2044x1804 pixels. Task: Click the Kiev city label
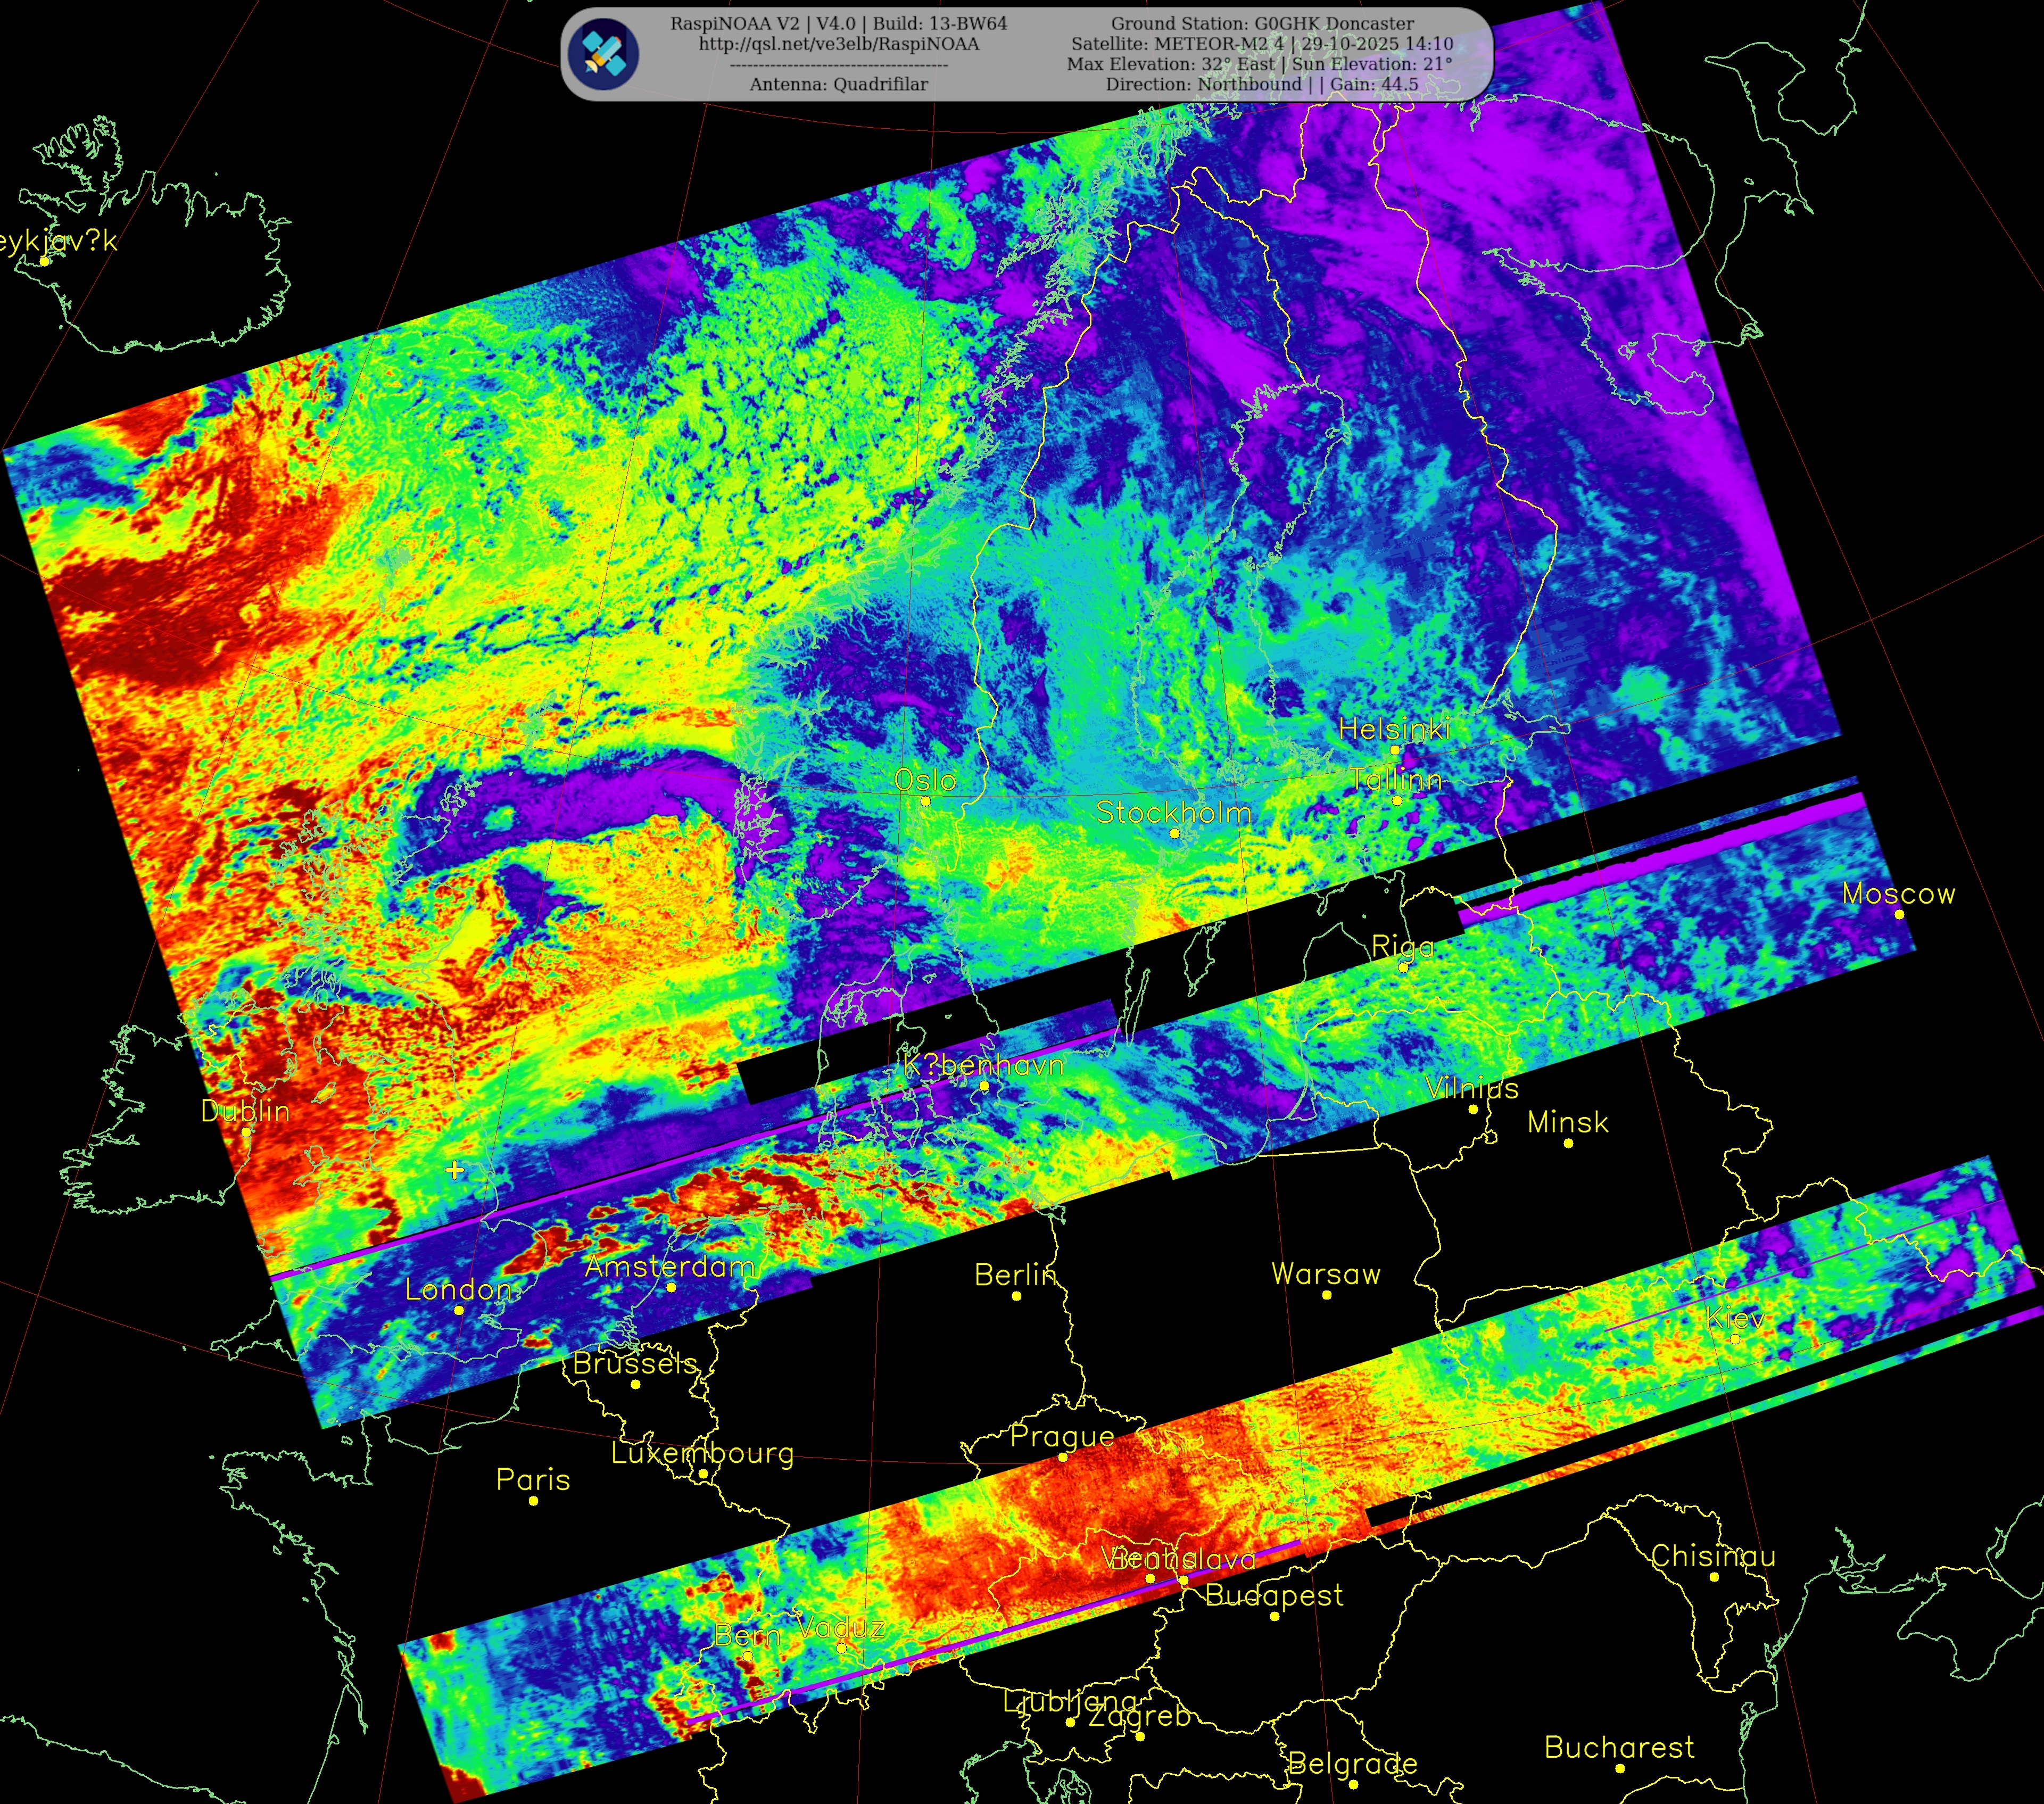tap(1735, 1317)
